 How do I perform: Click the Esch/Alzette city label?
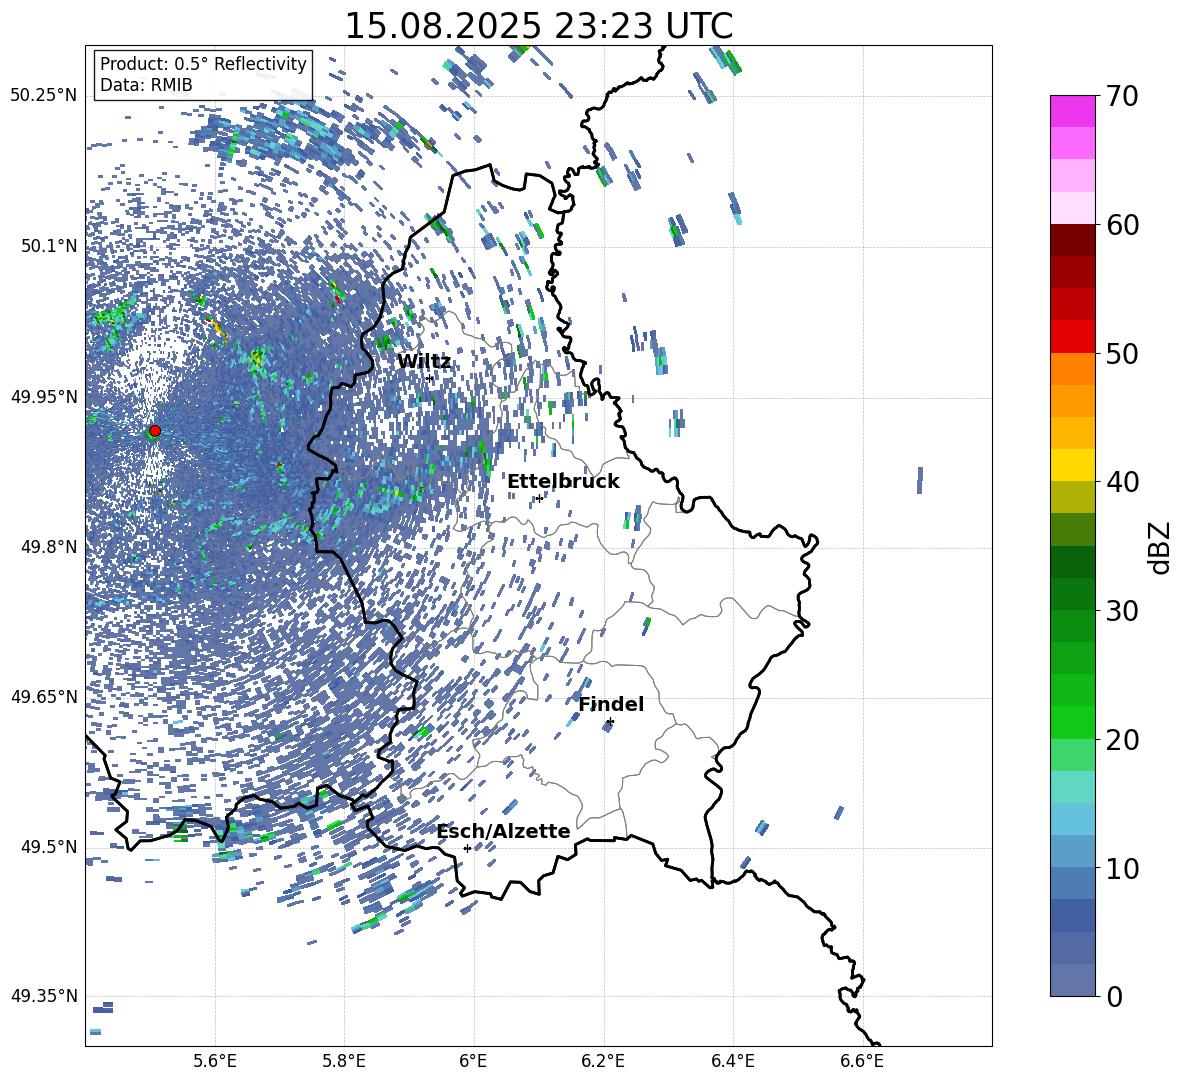click(504, 831)
